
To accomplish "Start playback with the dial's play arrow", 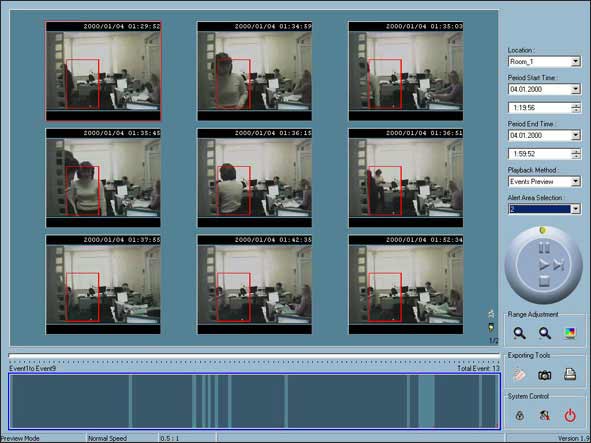I will click(543, 265).
